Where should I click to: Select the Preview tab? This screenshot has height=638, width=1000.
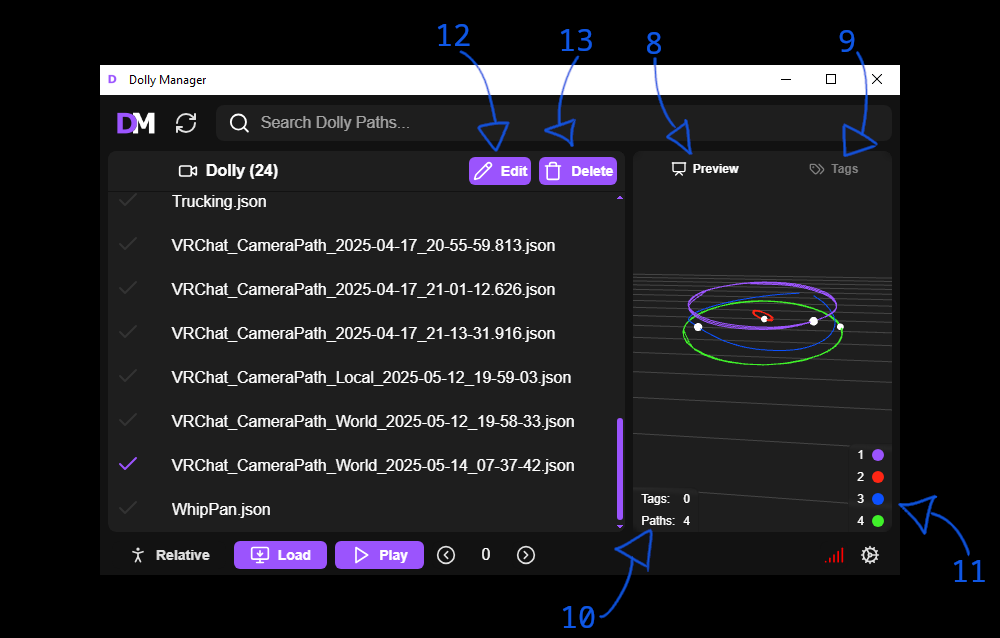pos(705,169)
